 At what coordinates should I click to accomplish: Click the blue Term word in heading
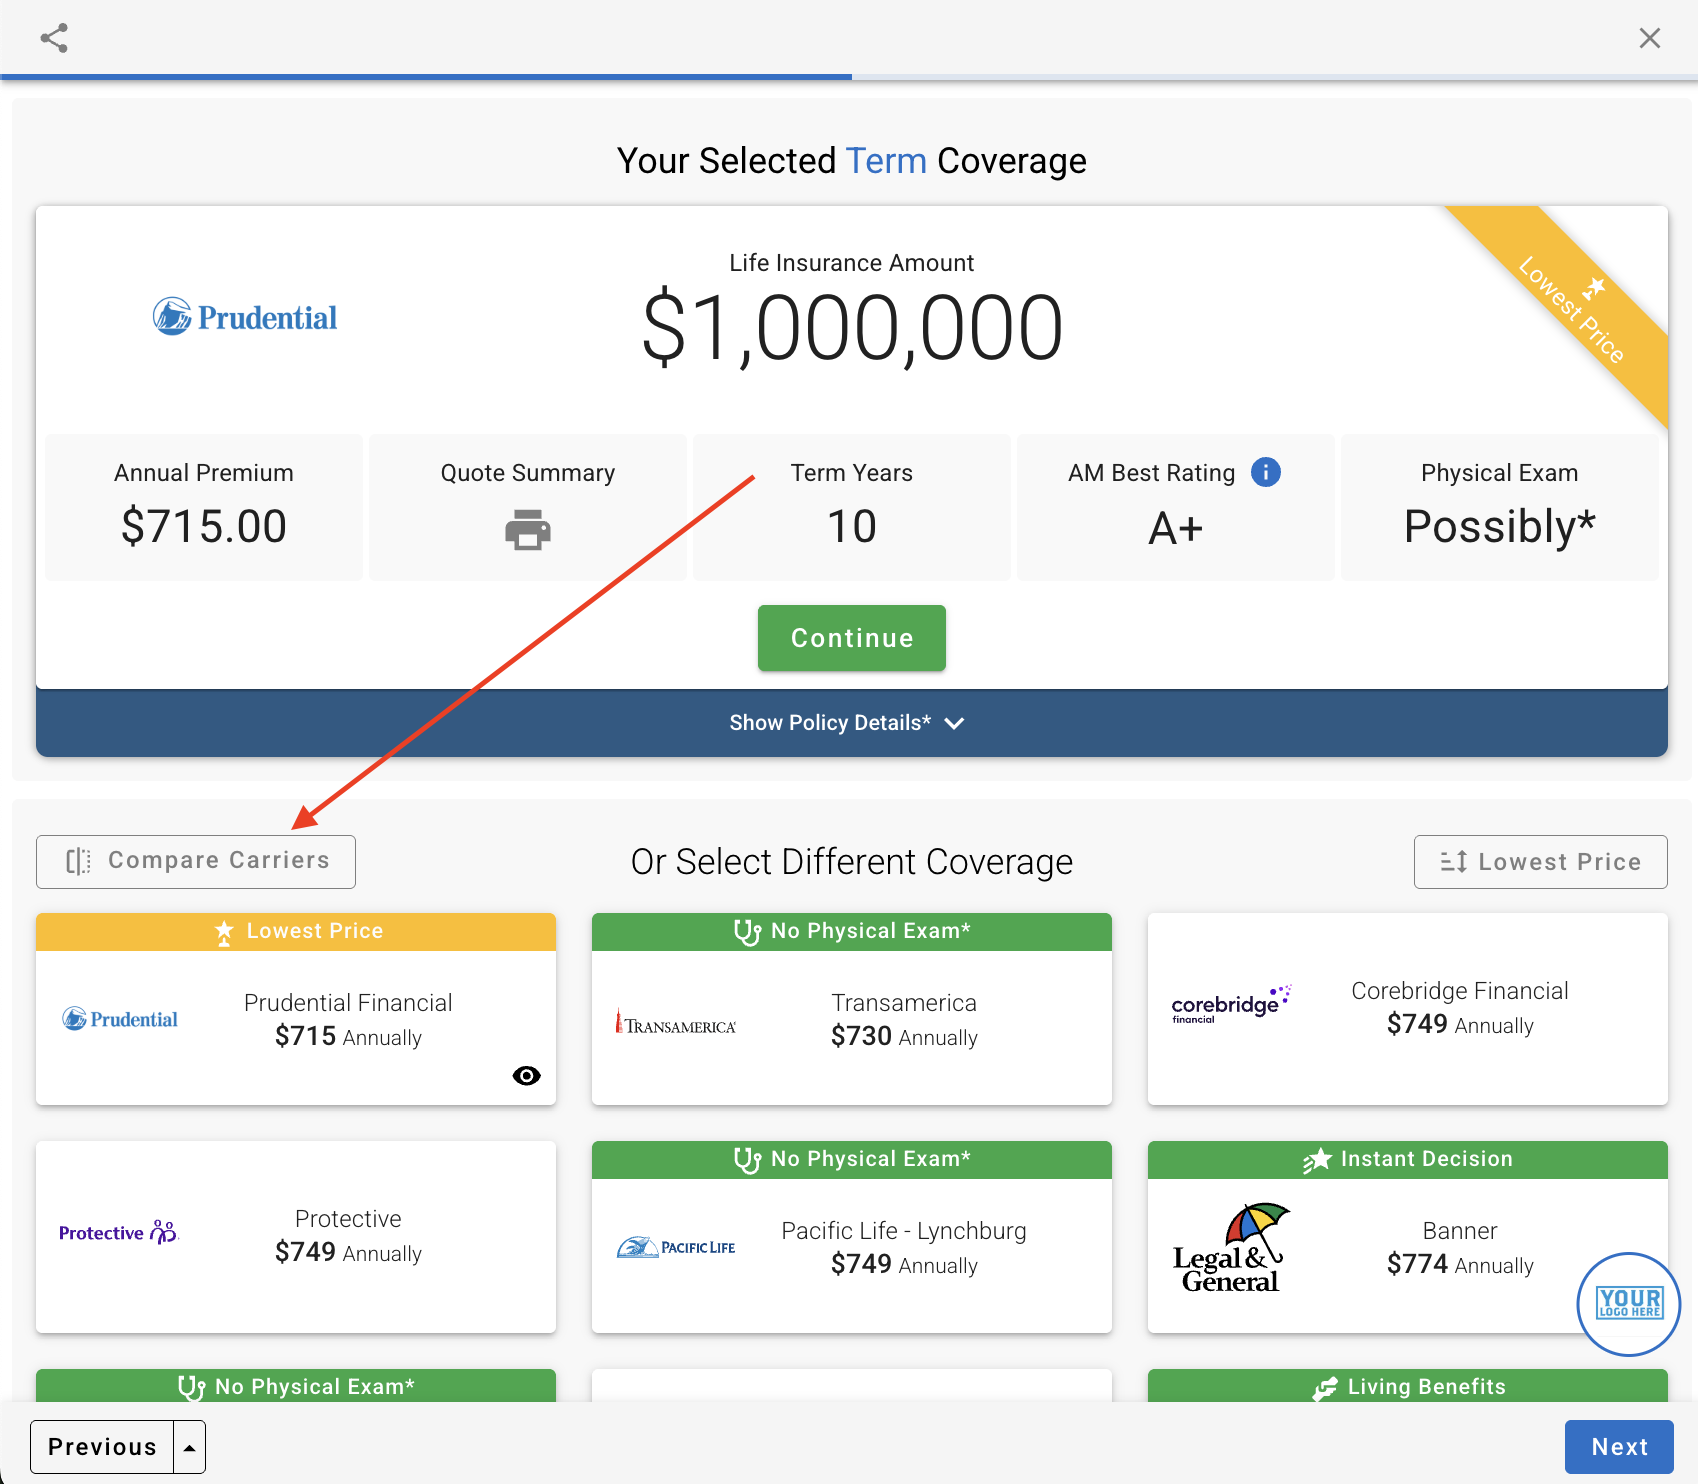(886, 161)
